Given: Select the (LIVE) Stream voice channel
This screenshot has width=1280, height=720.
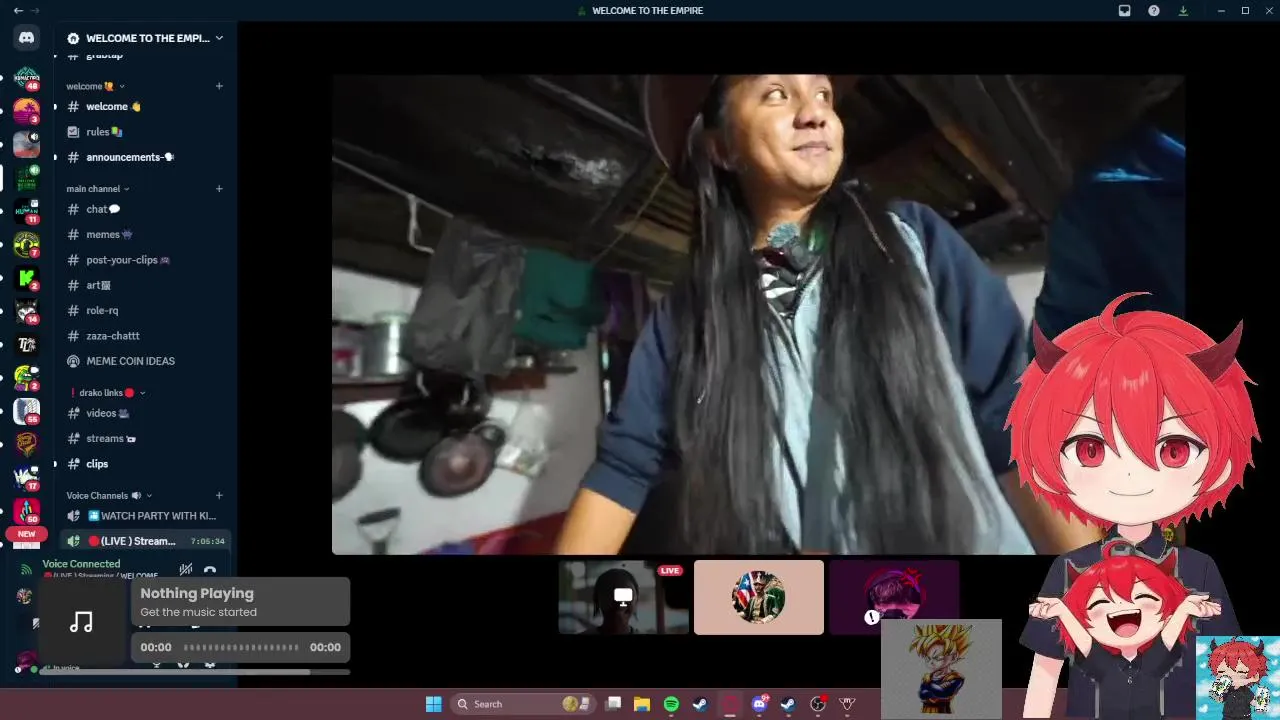Looking at the screenshot, I should 146,541.
